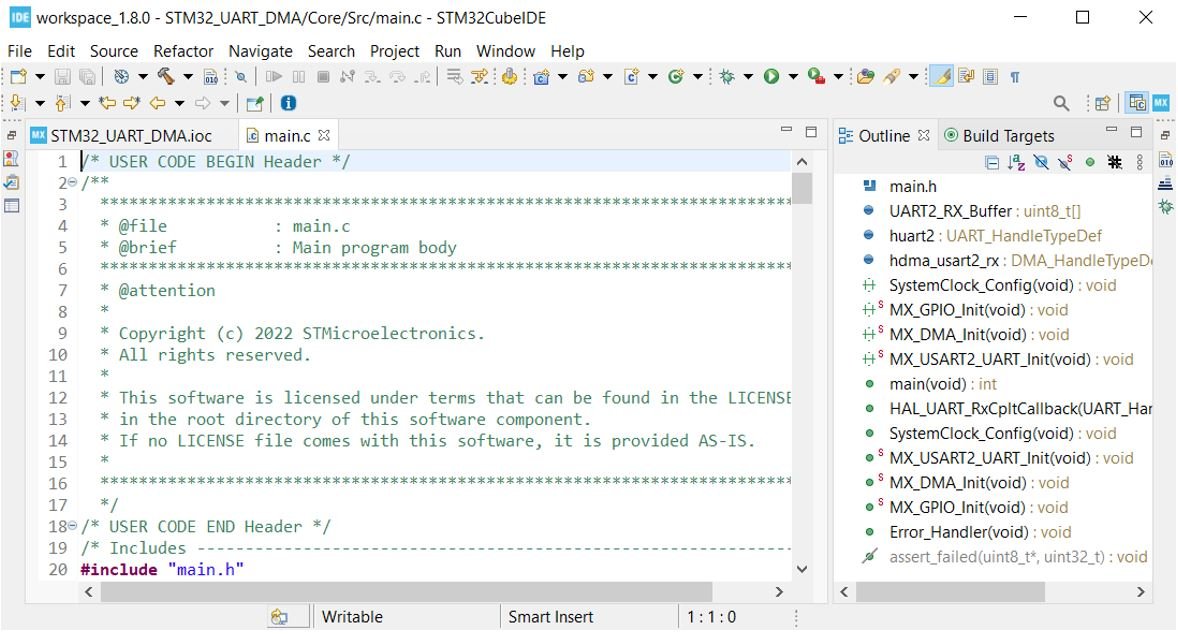Open the Next Annotation dropdown arrow
This screenshot has height=634, width=1178.
40,104
